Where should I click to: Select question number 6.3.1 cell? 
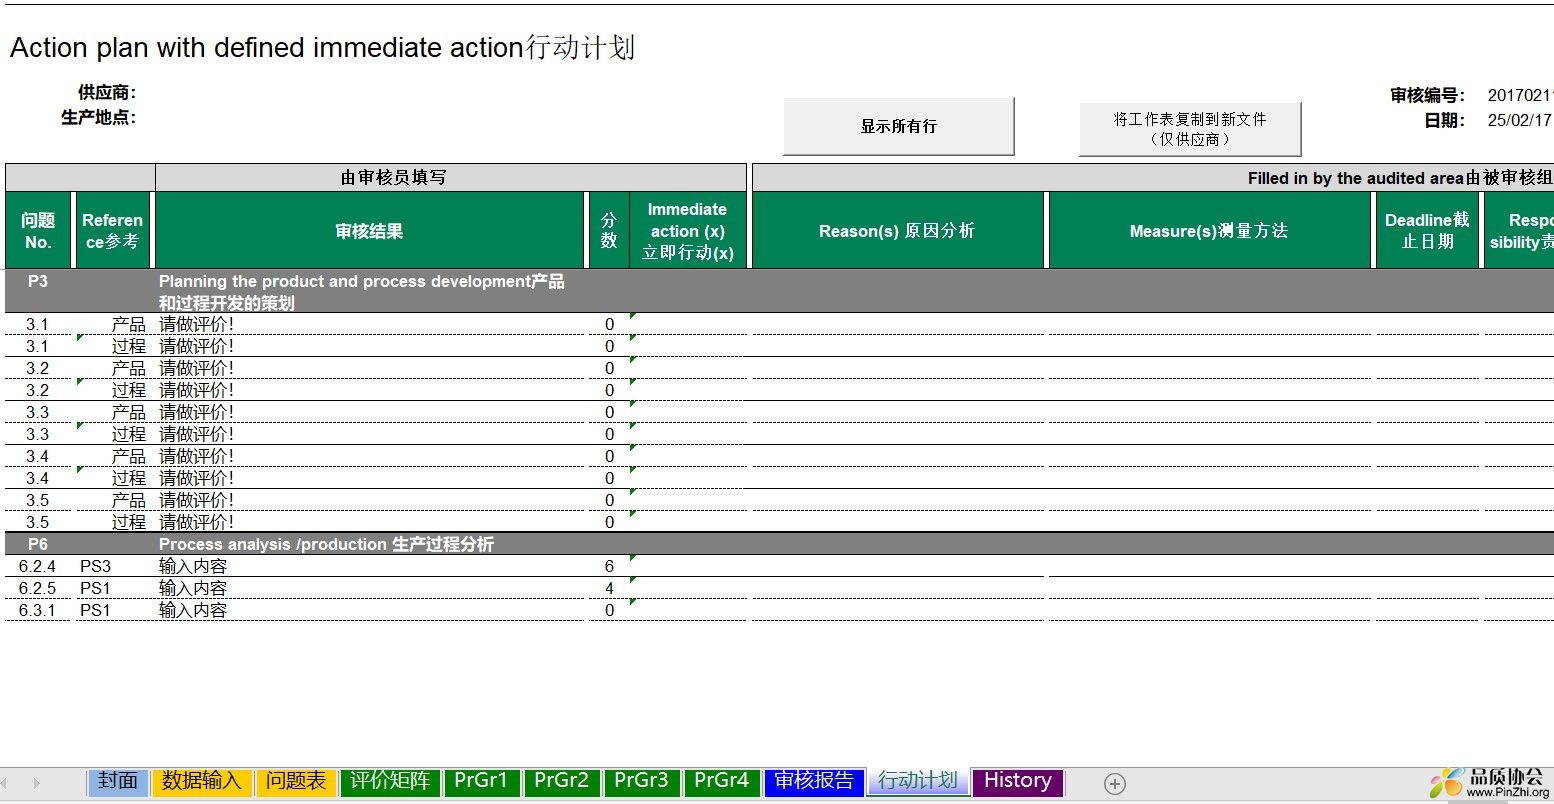tap(38, 610)
